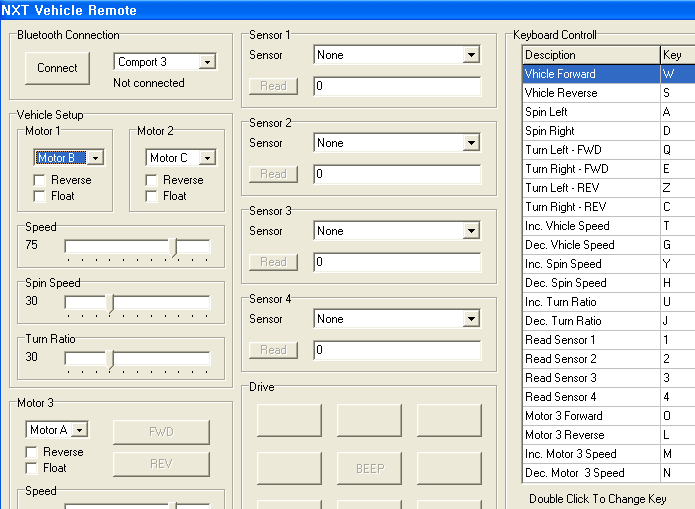Image resolution: width=695 pixels, height=509 pixels.
Task: Select the Turn Right - REV row
Action: pyautogui.click(x=609, y=207)
